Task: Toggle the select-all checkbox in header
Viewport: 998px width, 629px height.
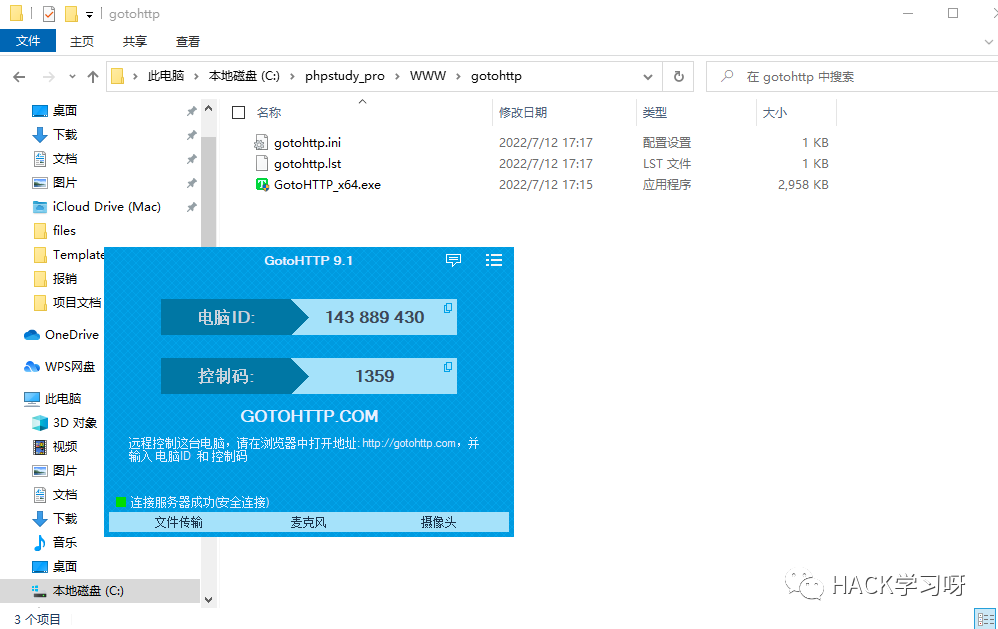Action: coord(239,113)
